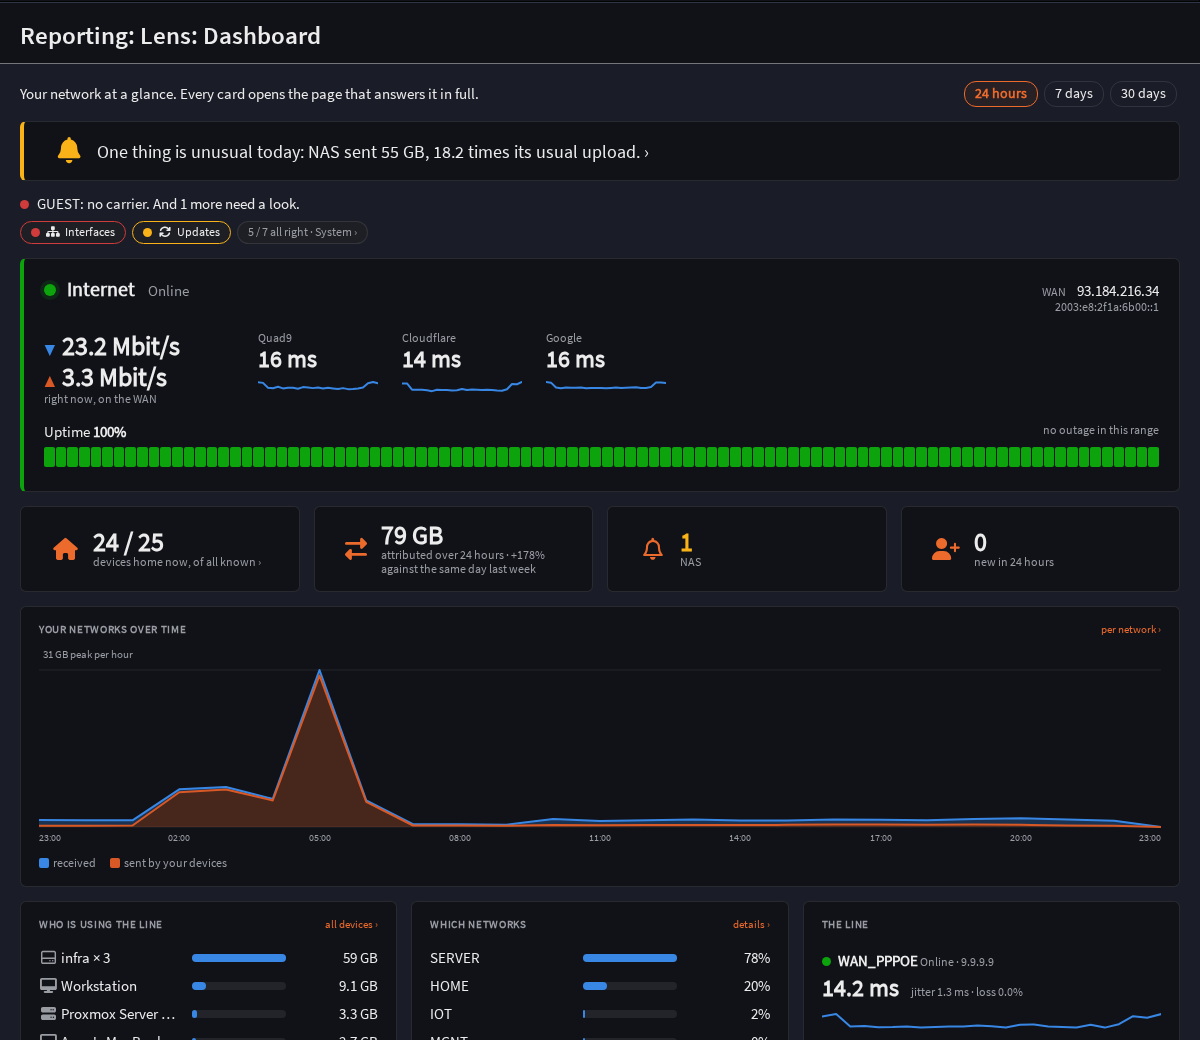Click the orange bell icon by NAS
Image resolution: width=1200 pixels, height=1040 pixels.
coord(653,548)
